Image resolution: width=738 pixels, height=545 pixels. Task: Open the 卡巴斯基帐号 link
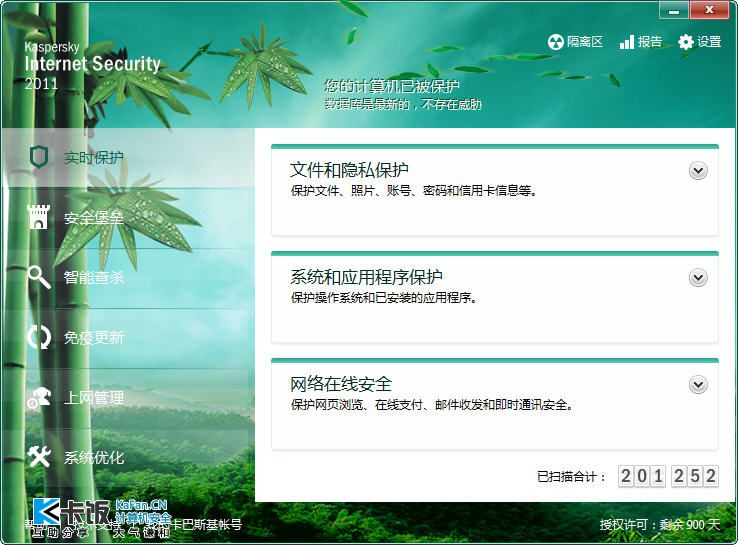[x=206, y=524]
